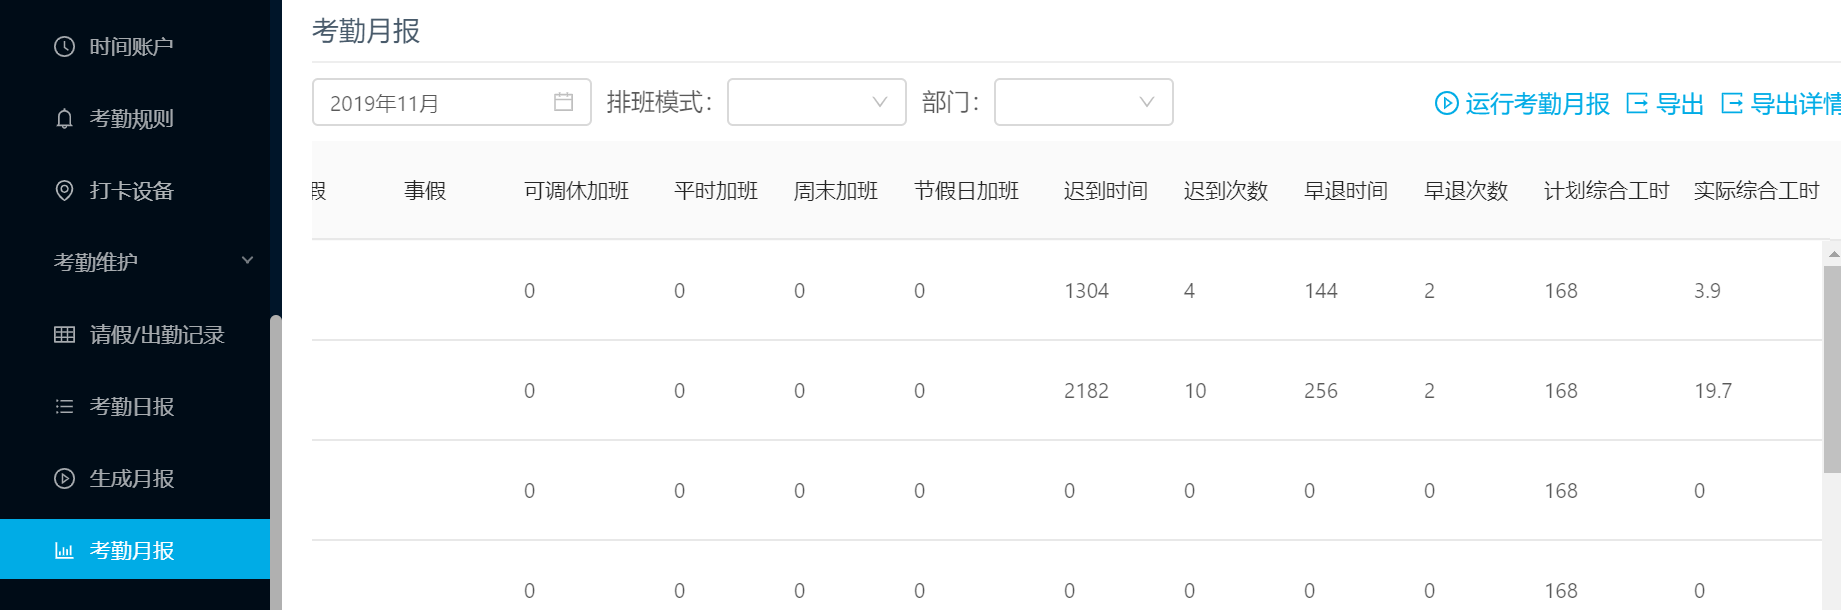Click the sidebar's vertical scrollbar thumb

pyautogui.click(x=276, y=462)
